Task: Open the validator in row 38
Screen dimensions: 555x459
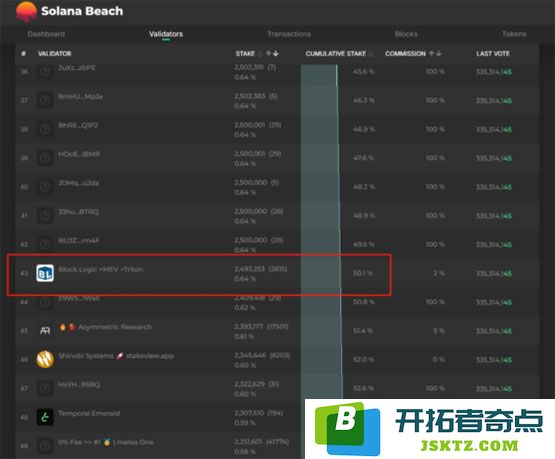Action: [78, 125]
